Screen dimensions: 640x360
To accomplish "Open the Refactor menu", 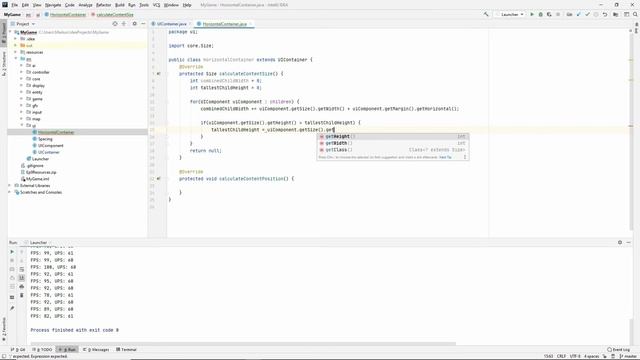I will [104, 5].
